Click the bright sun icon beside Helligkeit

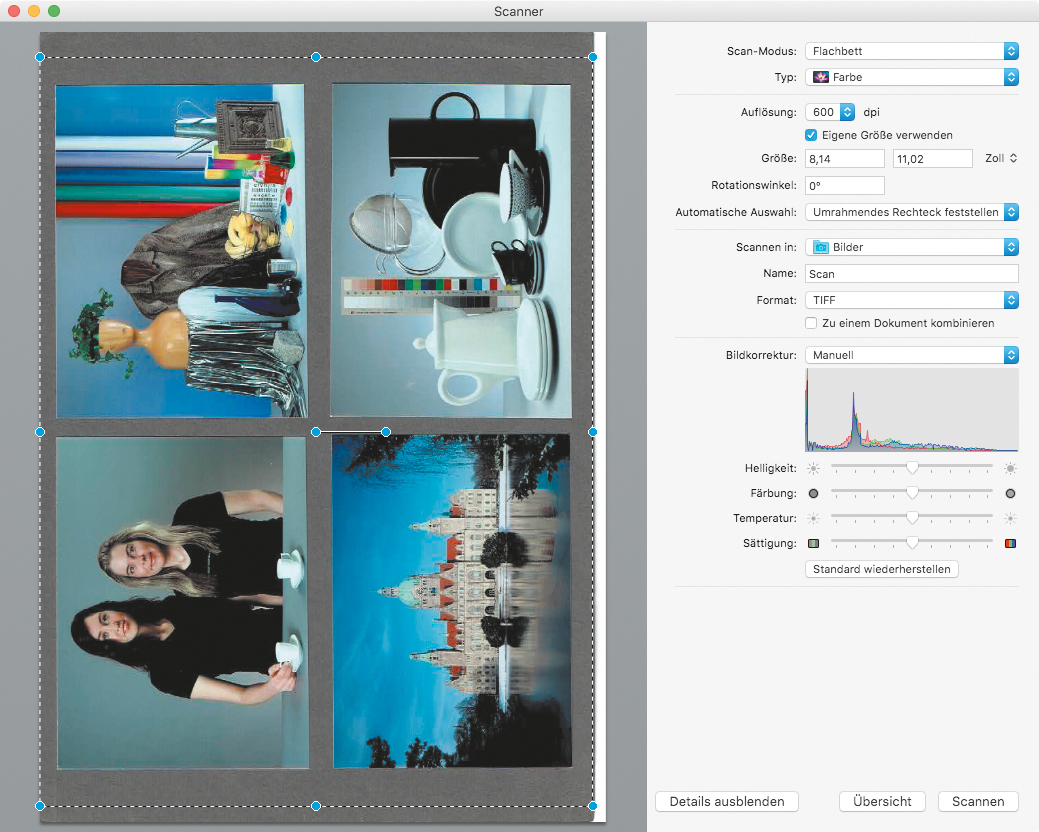coord(1011,468)
